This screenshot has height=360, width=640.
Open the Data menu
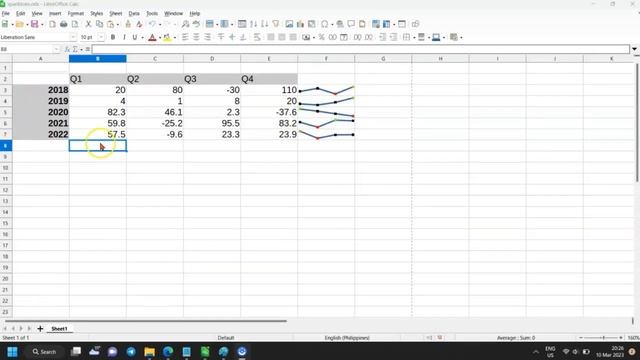pos(134,13)
